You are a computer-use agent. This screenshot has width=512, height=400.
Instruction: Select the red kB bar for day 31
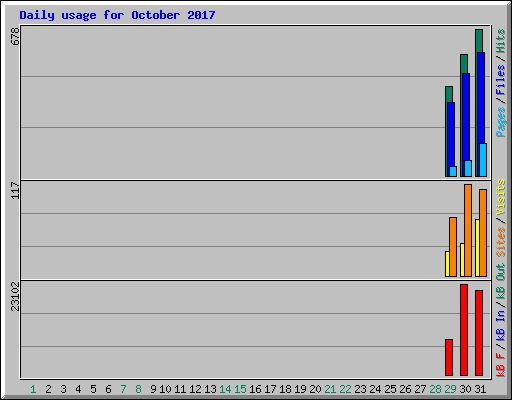[479, 333]
